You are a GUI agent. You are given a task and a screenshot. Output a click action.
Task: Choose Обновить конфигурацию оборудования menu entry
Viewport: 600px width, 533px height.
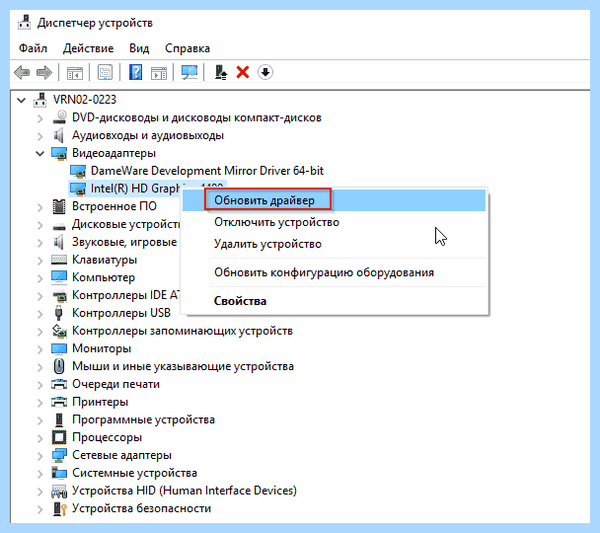pyautogui.click(x=334, y=272)
